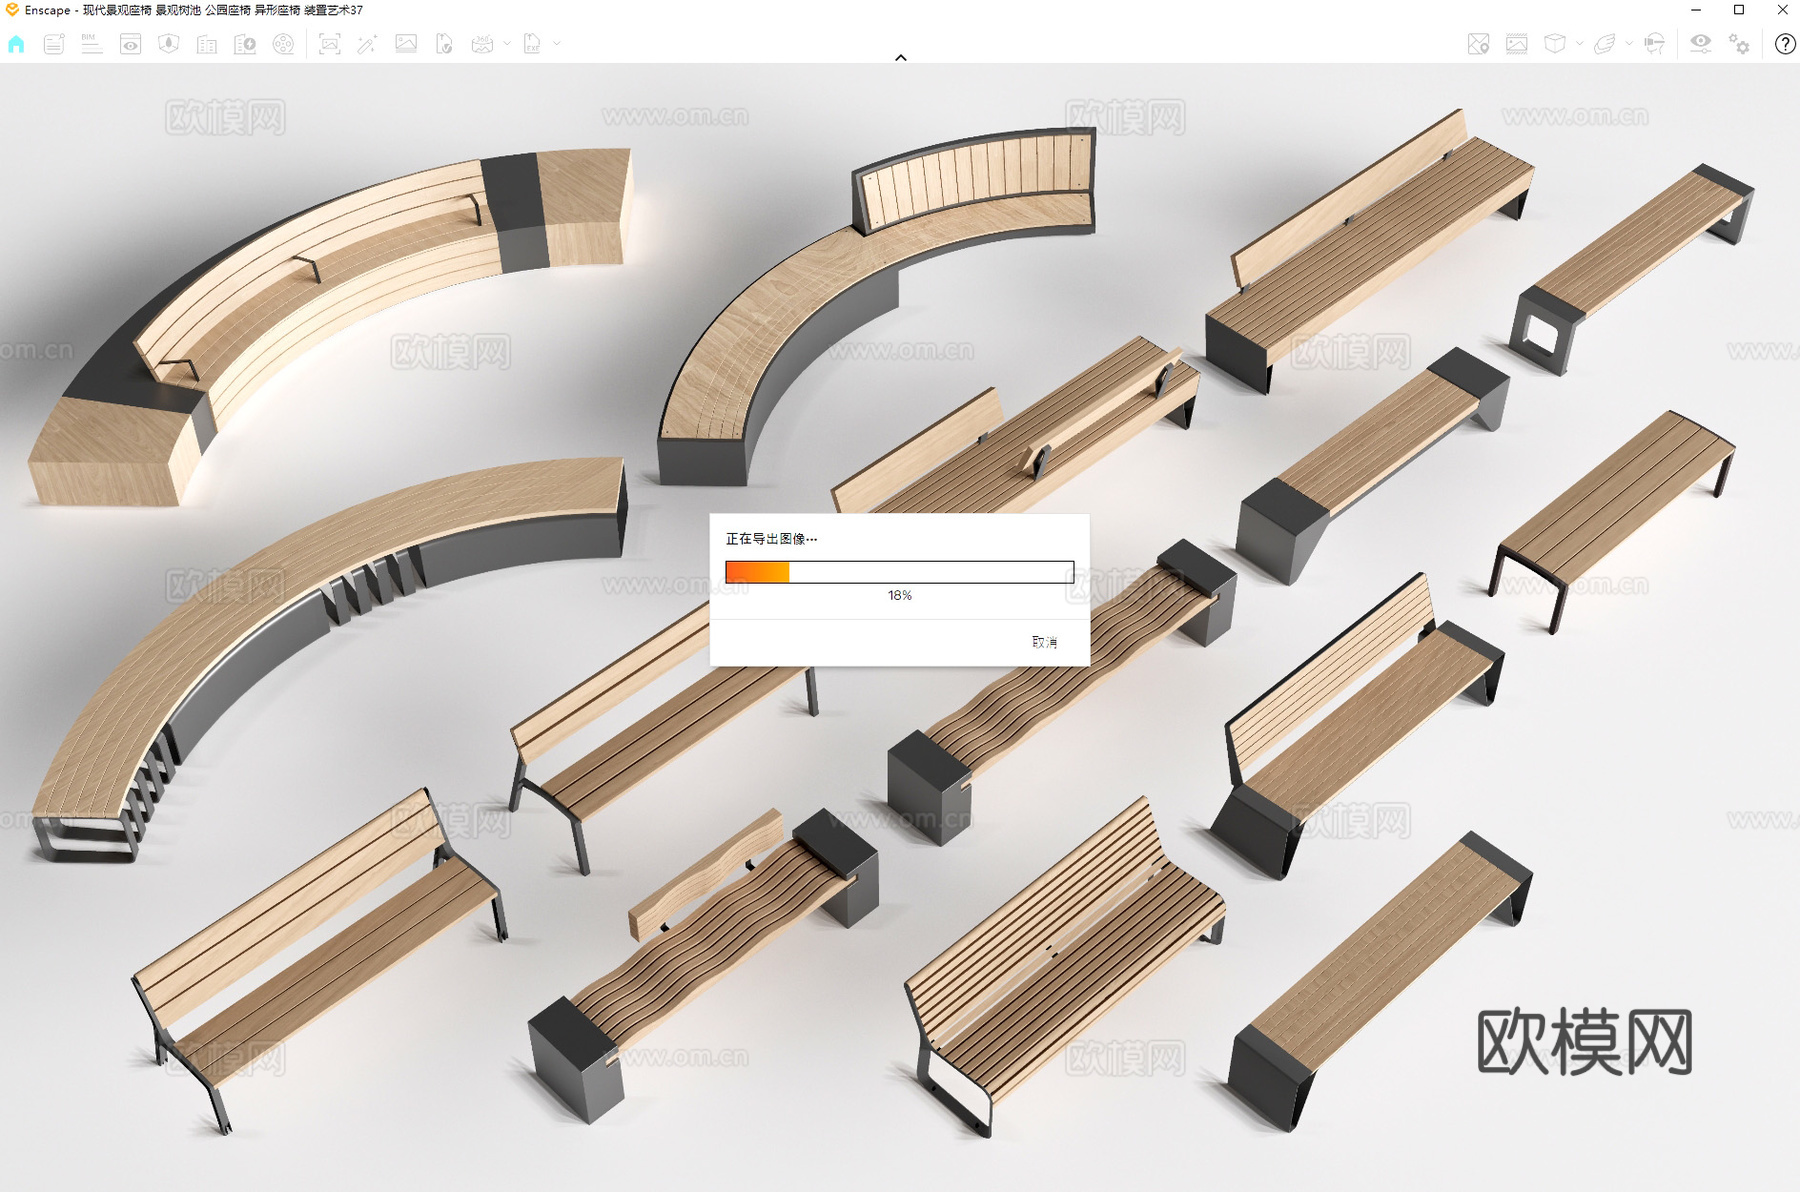Expand the rendering style dropdown arrow
This screenshot has width=1800, height=1192.
[x=1580, y=44]
